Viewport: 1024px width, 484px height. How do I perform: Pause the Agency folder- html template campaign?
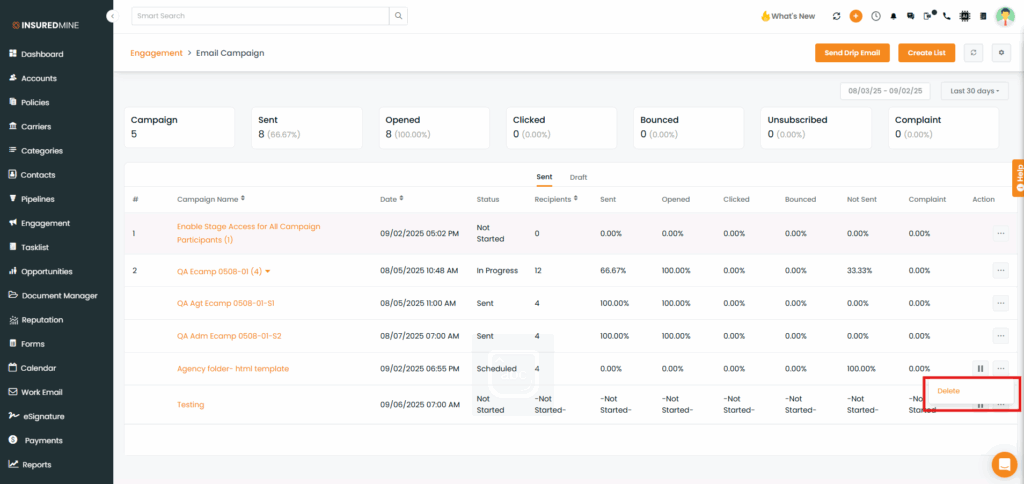(x=980, y=369)
